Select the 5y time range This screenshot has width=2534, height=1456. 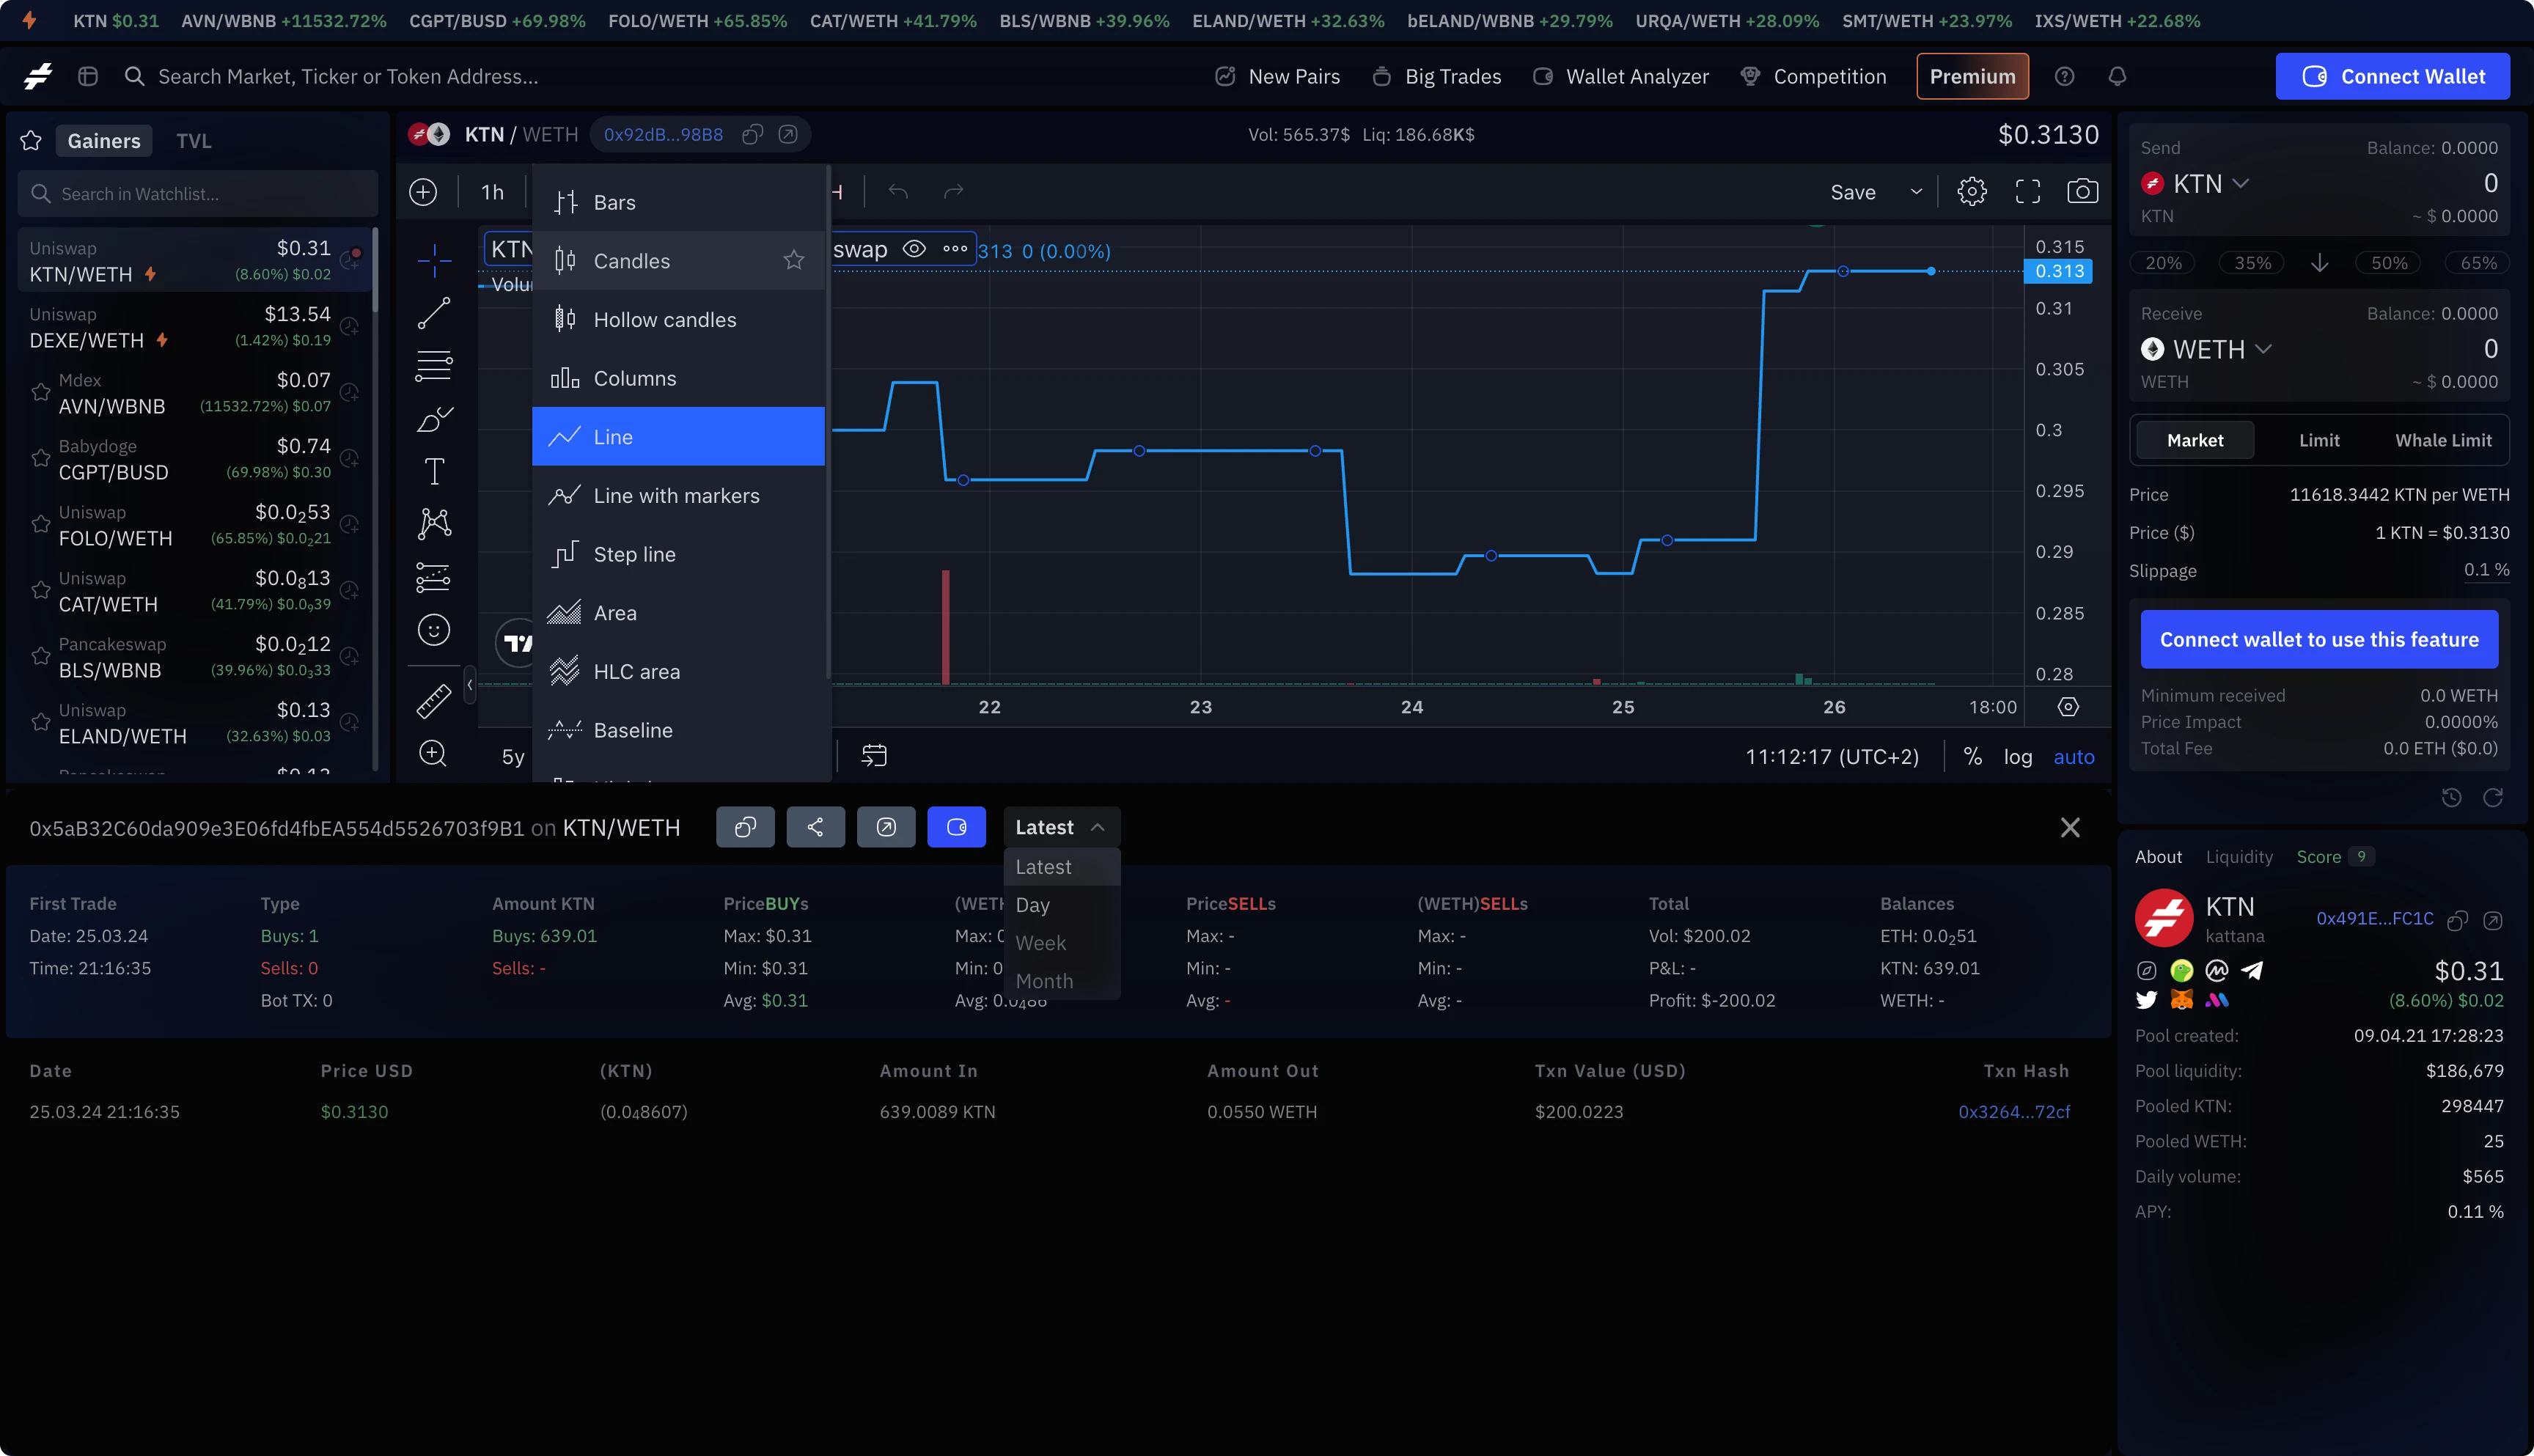(513, 757)
